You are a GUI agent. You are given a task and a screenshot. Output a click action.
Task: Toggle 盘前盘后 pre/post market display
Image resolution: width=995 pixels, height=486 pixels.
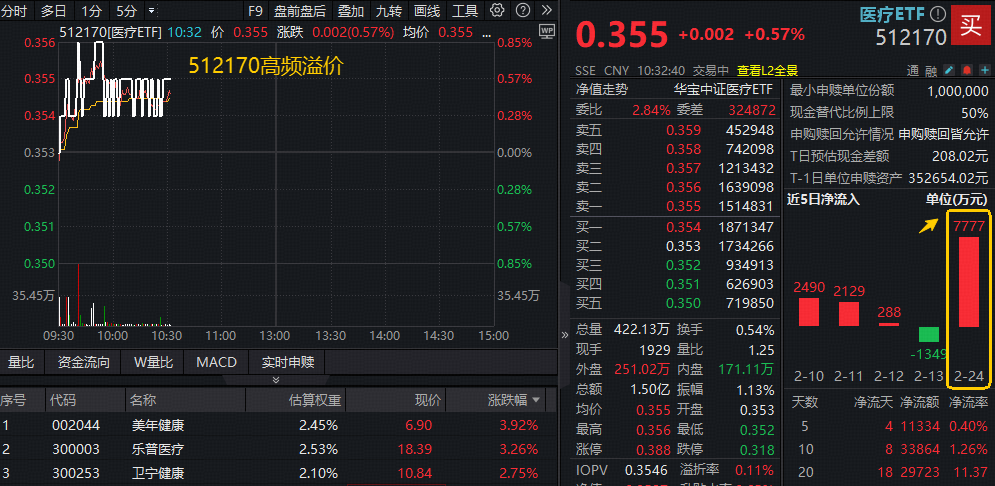click(300, 11)
